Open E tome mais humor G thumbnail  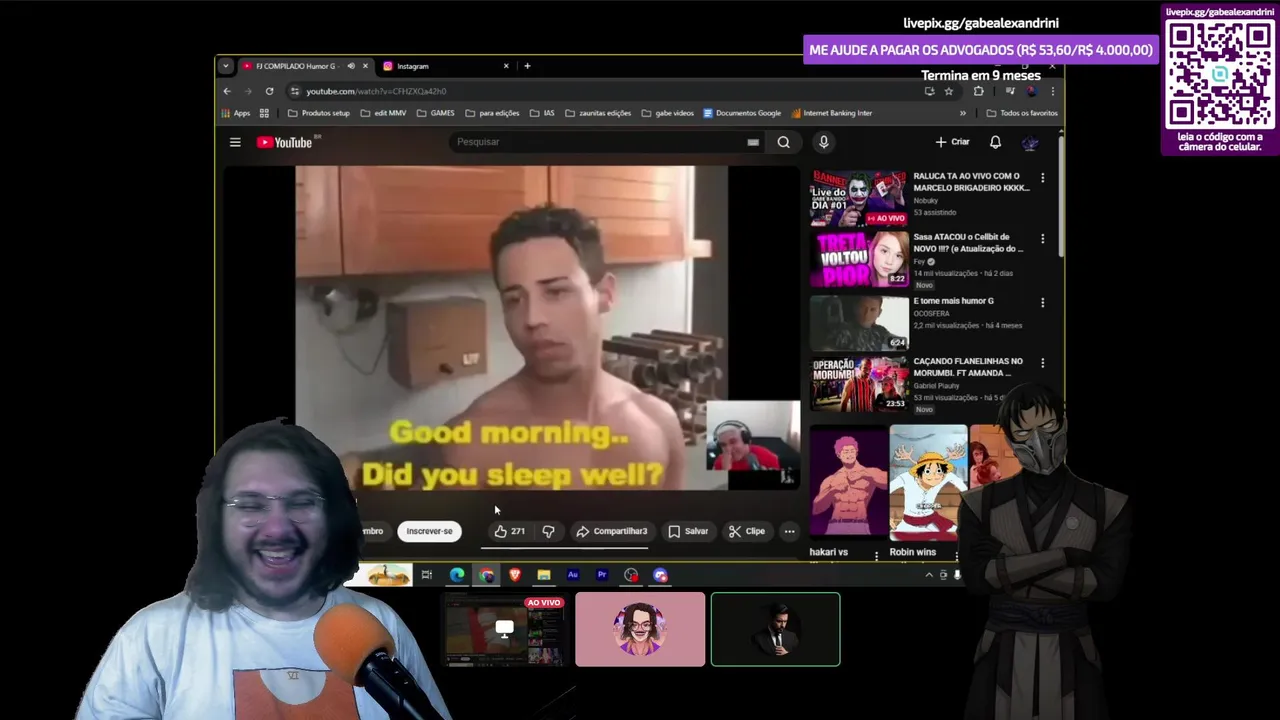(x=859, y=322)
